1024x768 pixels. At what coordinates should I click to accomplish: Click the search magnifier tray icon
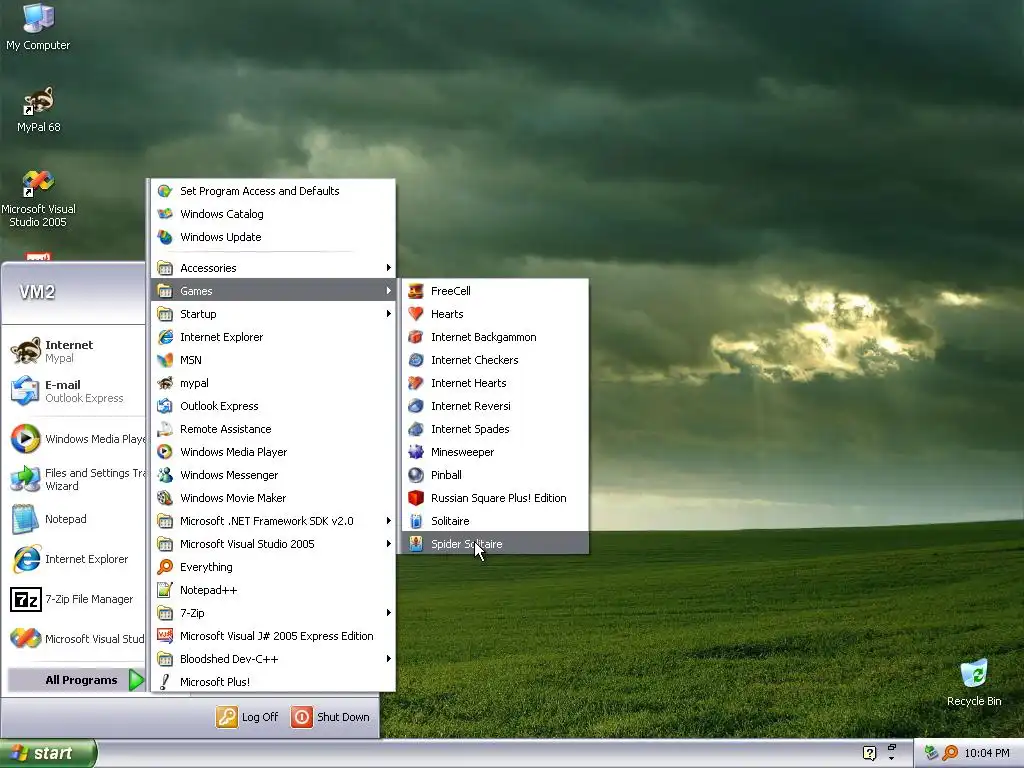950,753
